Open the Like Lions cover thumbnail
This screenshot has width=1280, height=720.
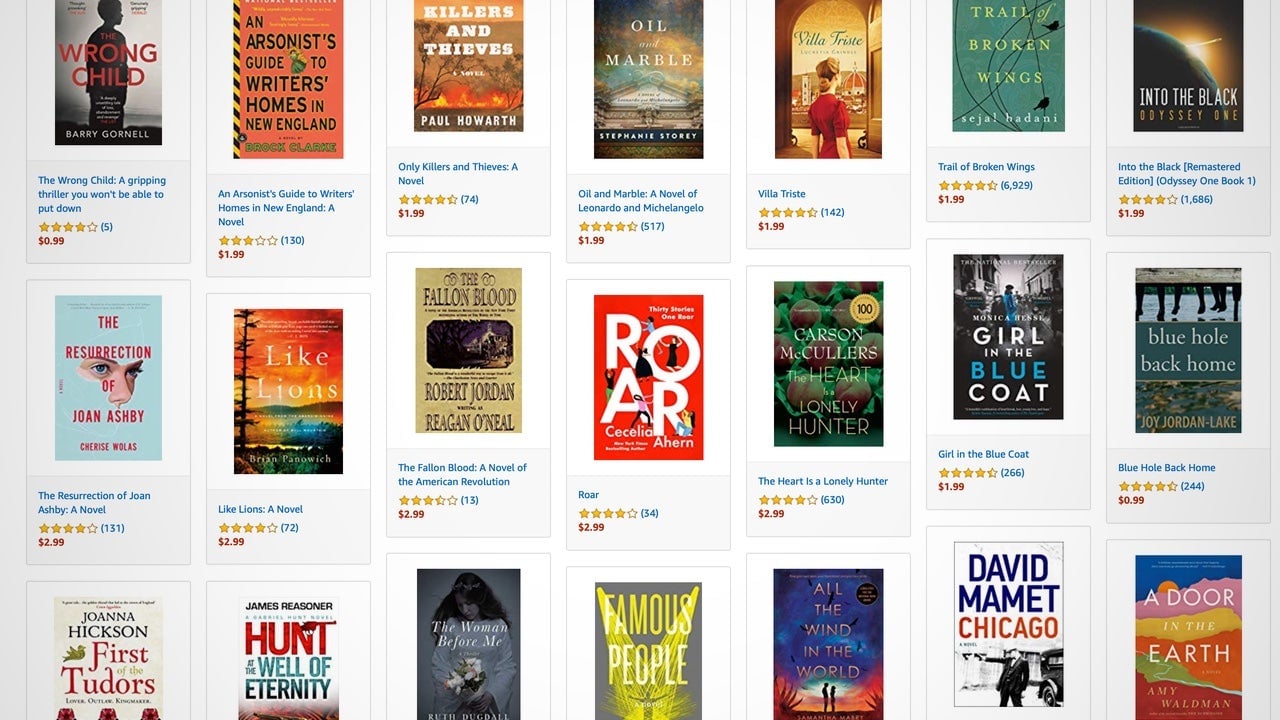pos(288,391)
